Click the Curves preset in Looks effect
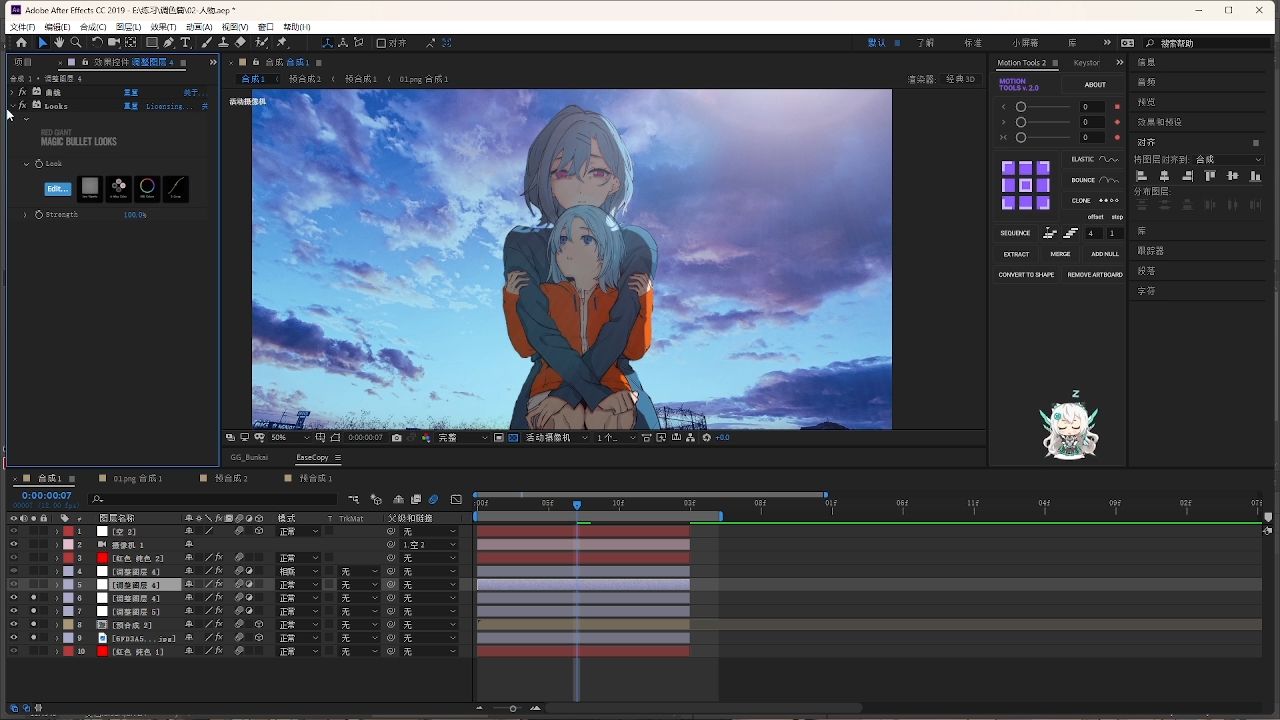 (175, 187)
